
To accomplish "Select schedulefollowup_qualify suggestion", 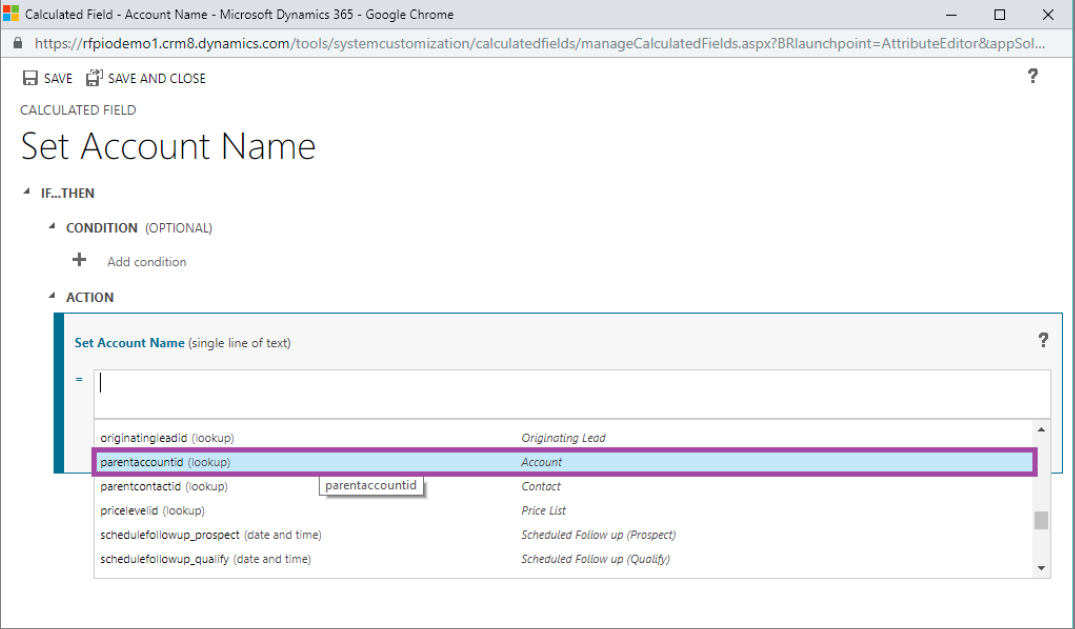I will [x=564, y=559].
